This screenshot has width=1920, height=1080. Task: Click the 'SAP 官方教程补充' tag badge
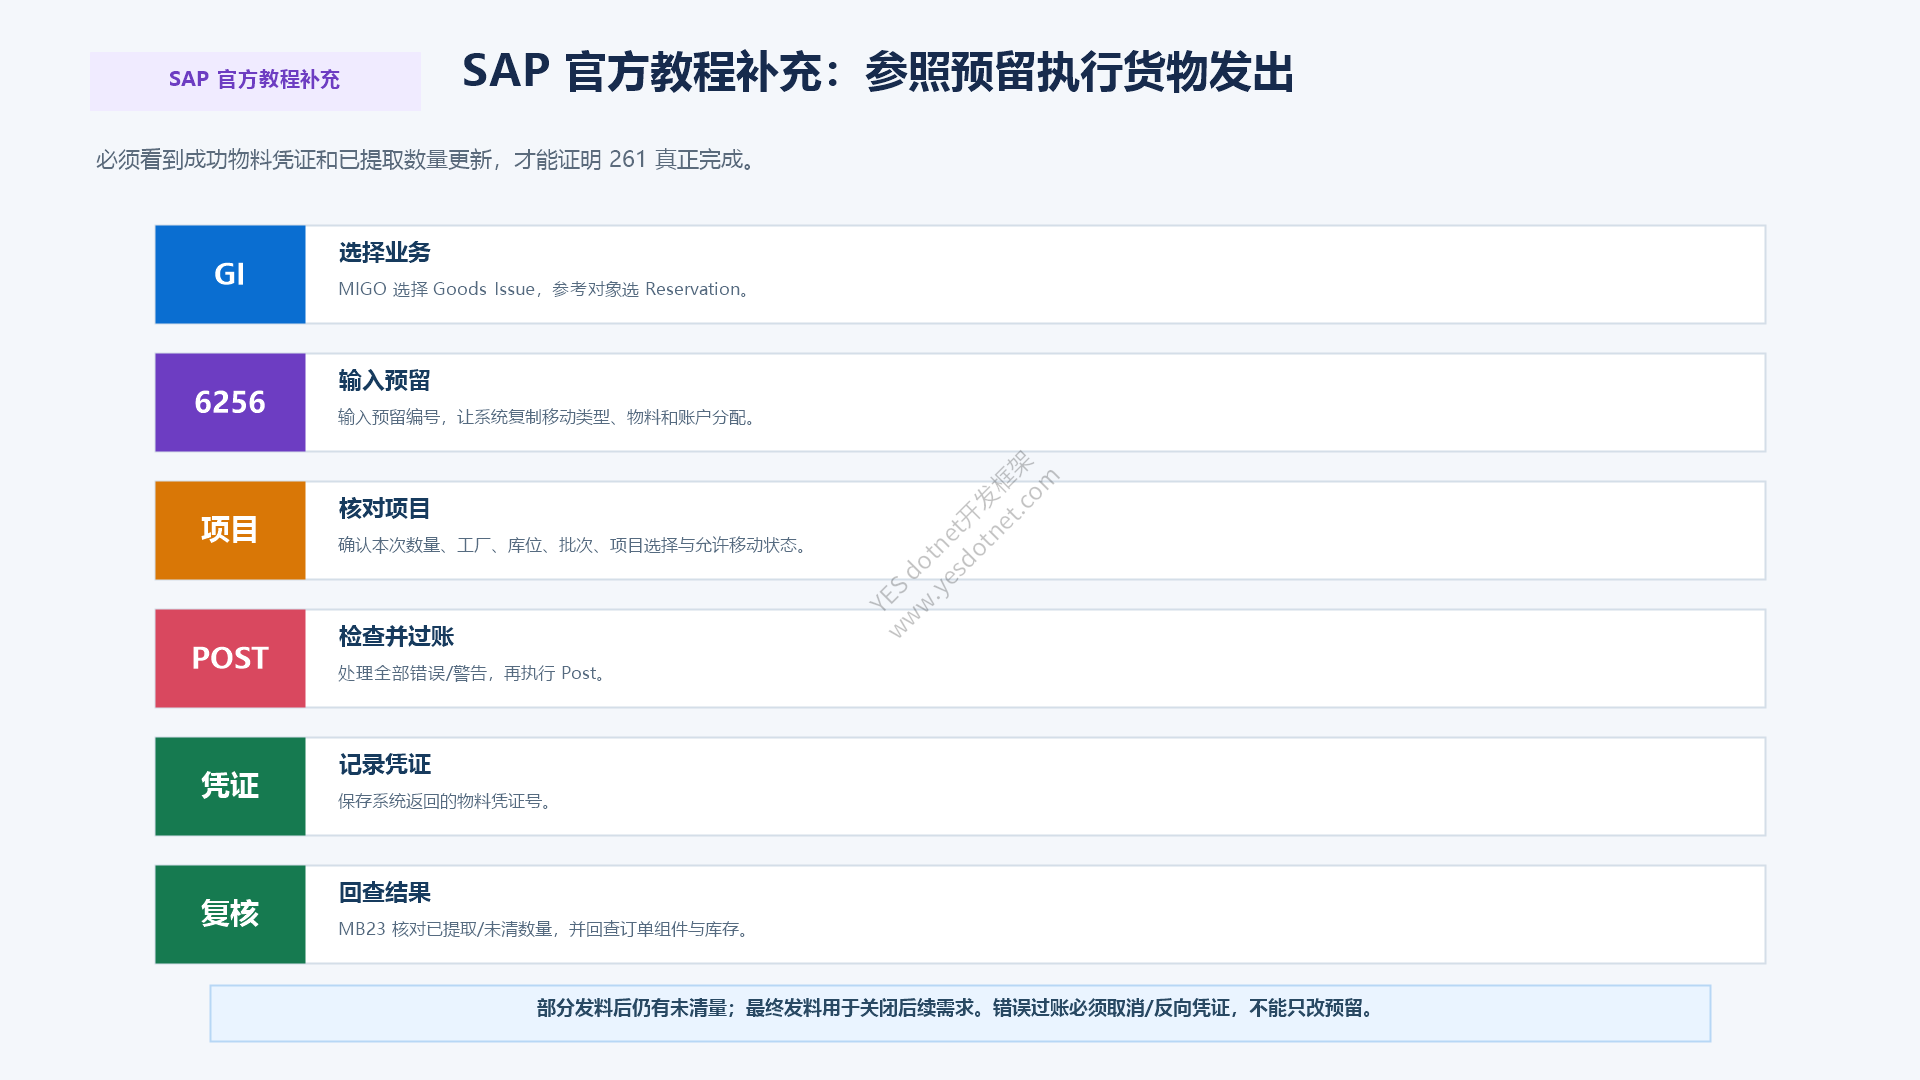point(255,81)
